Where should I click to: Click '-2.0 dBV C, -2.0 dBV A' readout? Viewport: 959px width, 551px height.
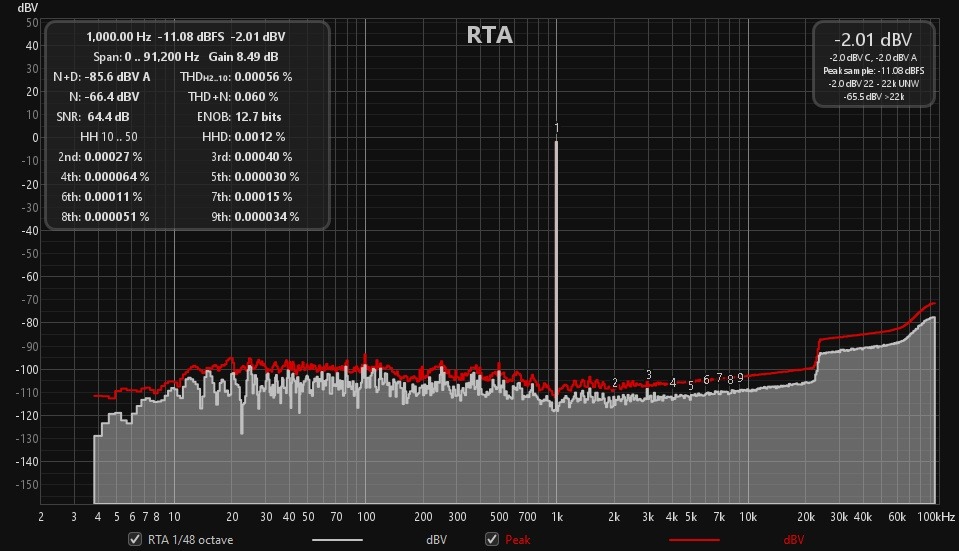[873, 57]
